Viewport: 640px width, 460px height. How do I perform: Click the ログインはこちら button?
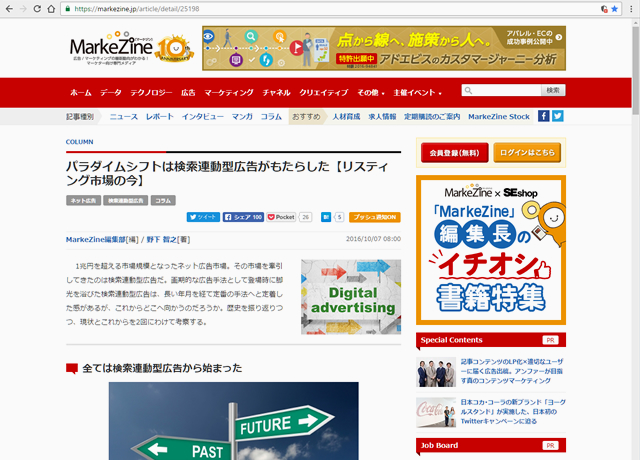coord(528,153)
